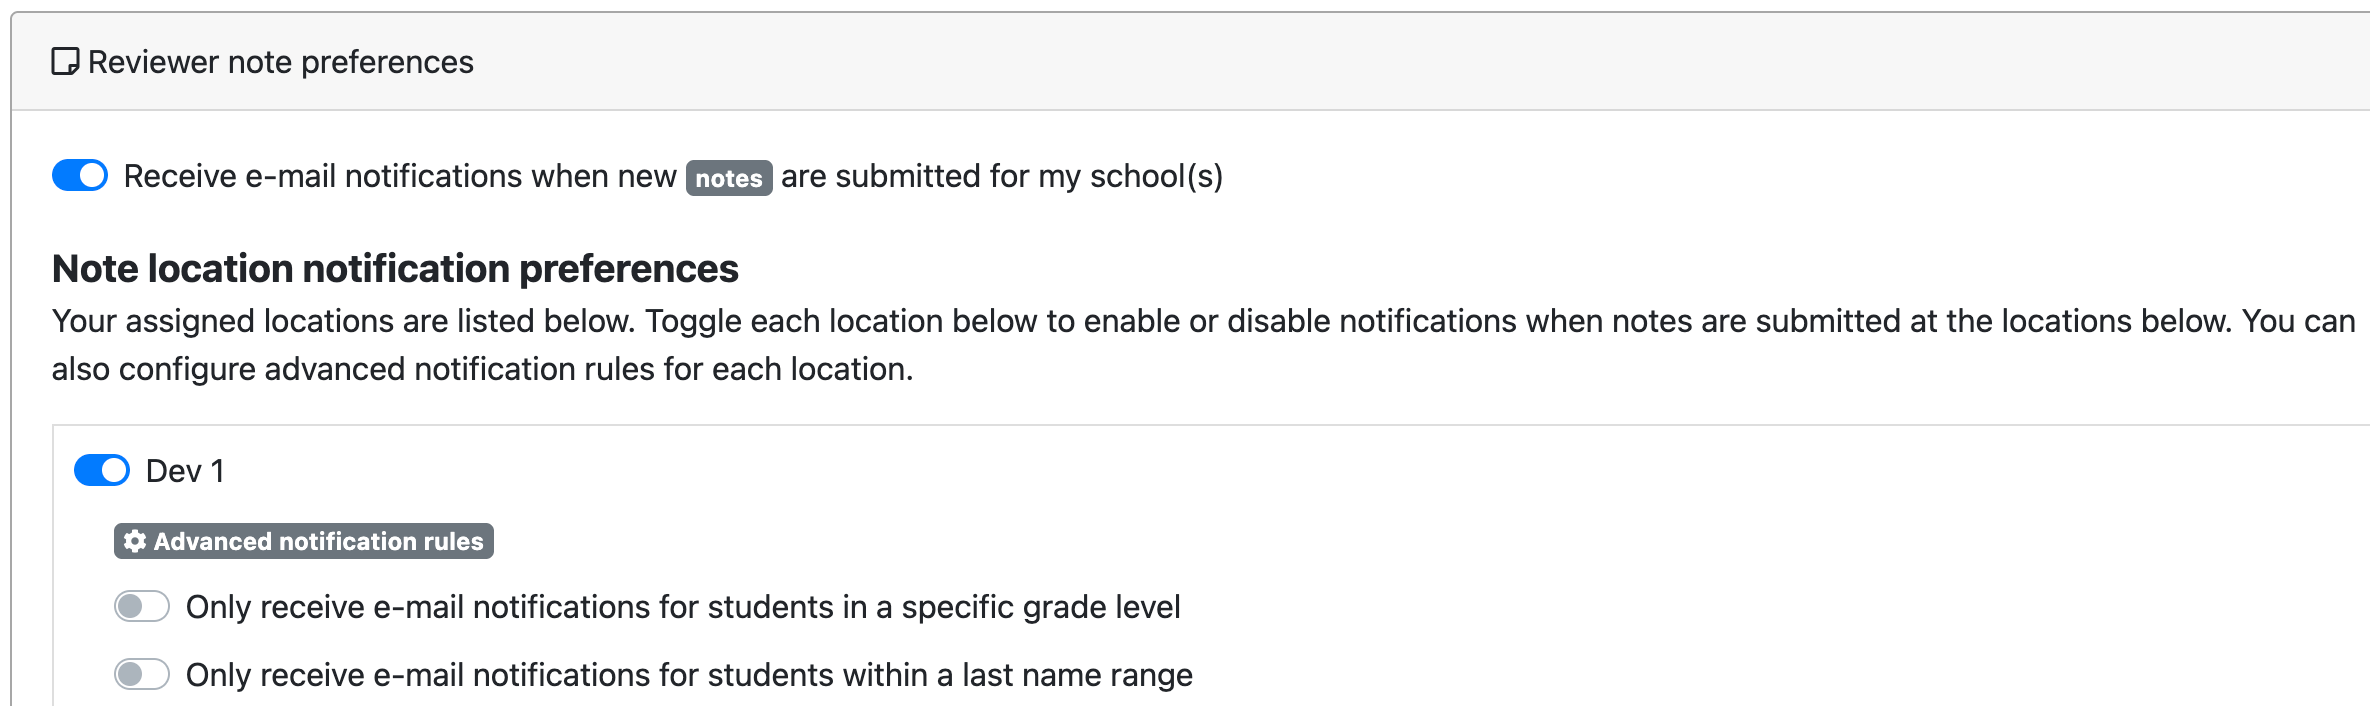
Task: Enable the last name range notification toggle
Action: tap(142, 674)
